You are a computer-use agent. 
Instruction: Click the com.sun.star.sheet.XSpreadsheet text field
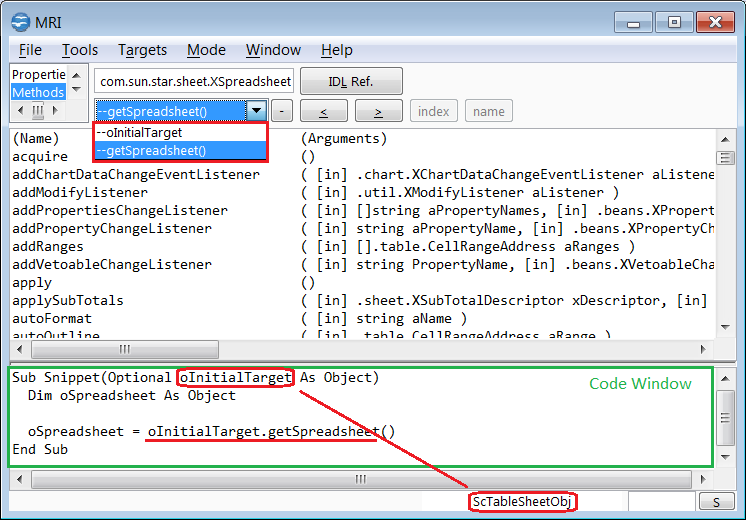coord(193,81)
